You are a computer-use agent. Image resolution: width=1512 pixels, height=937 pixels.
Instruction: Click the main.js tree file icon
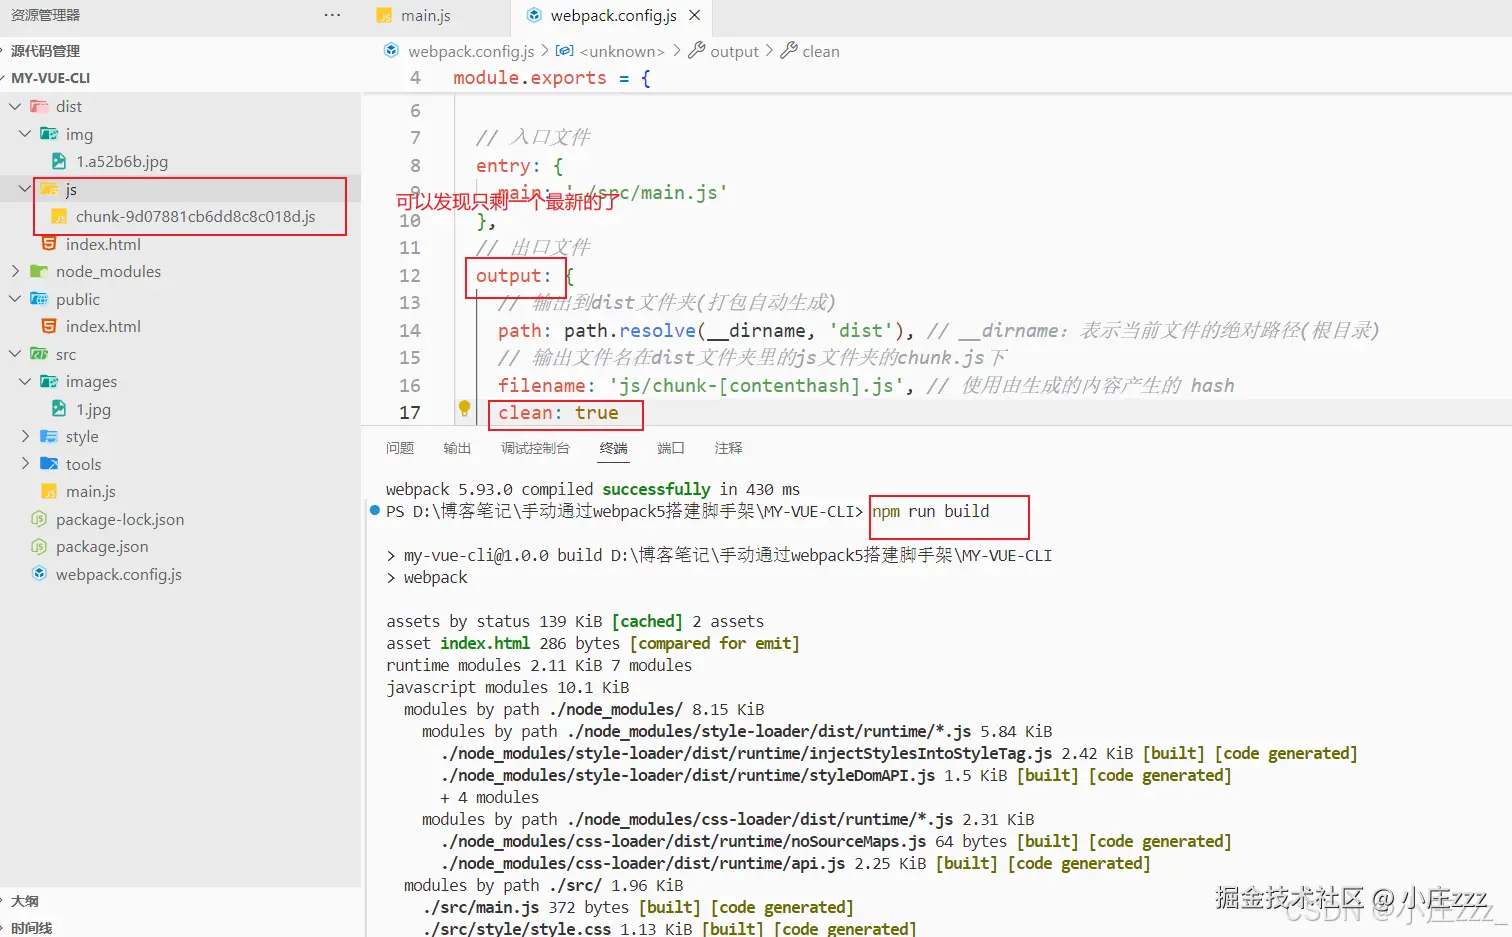49,491
